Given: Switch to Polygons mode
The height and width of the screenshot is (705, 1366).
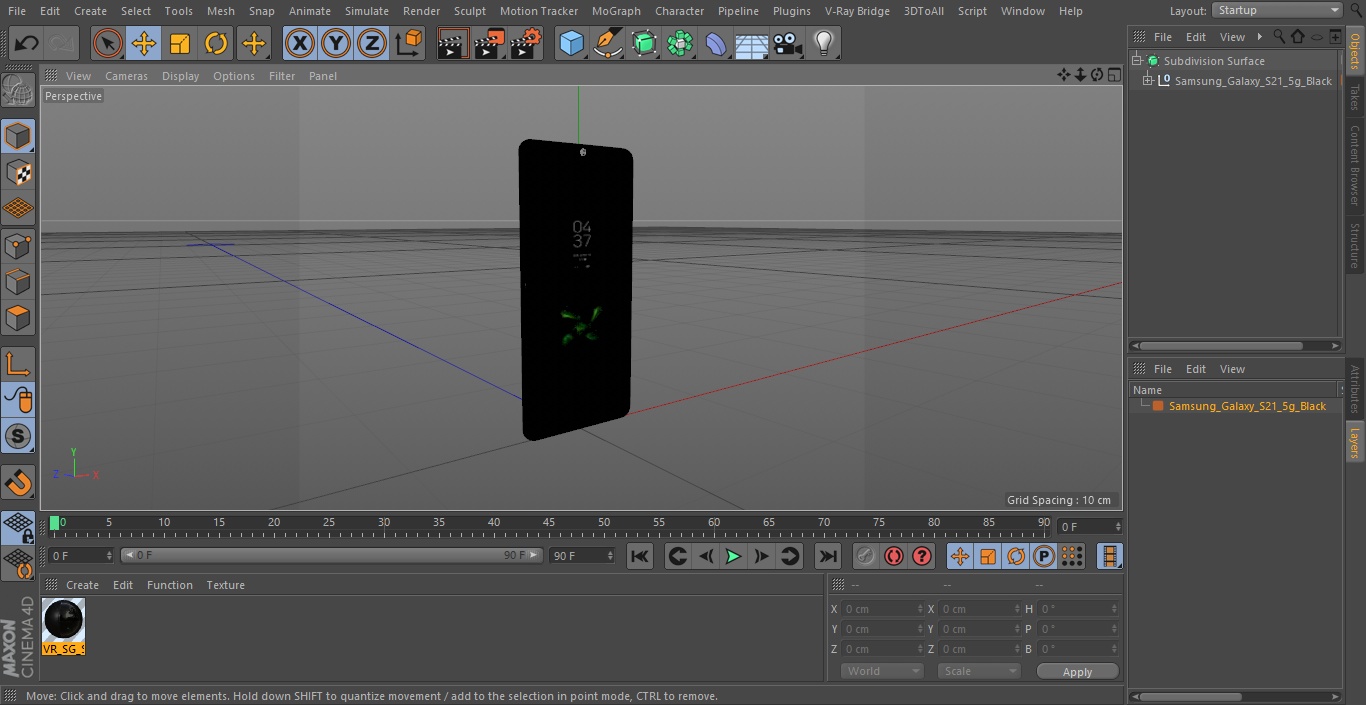Looking at the screenshot, I should 18,318.
